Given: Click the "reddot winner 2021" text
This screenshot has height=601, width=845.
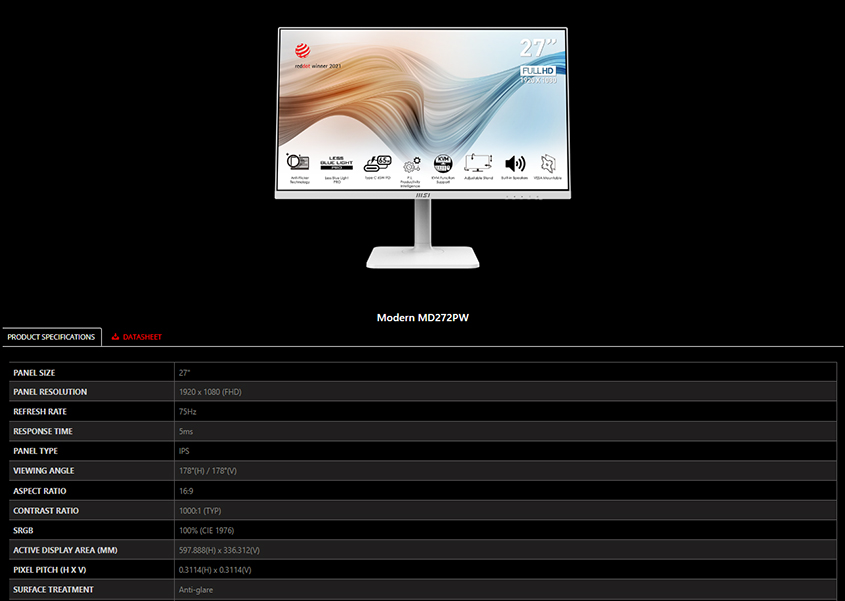Looking at the screenshot, I should 318,66.
